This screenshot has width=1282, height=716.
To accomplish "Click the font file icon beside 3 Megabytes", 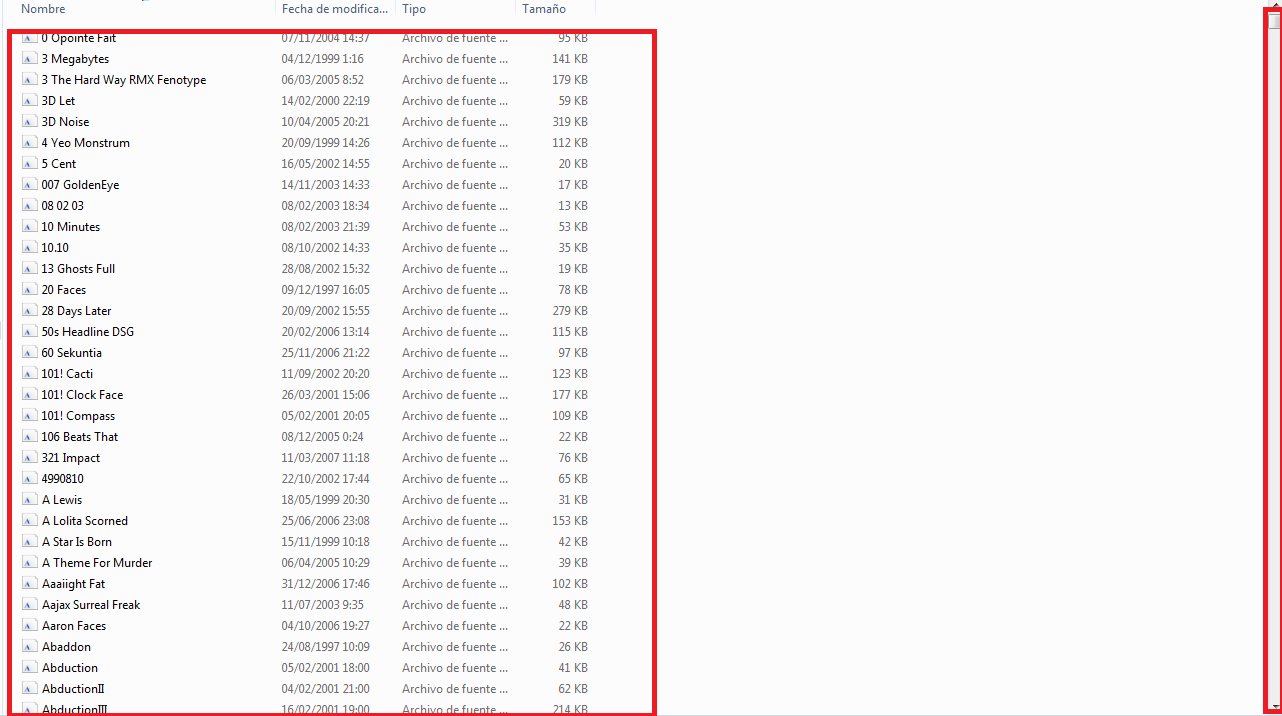I will (x=30, y=59).
